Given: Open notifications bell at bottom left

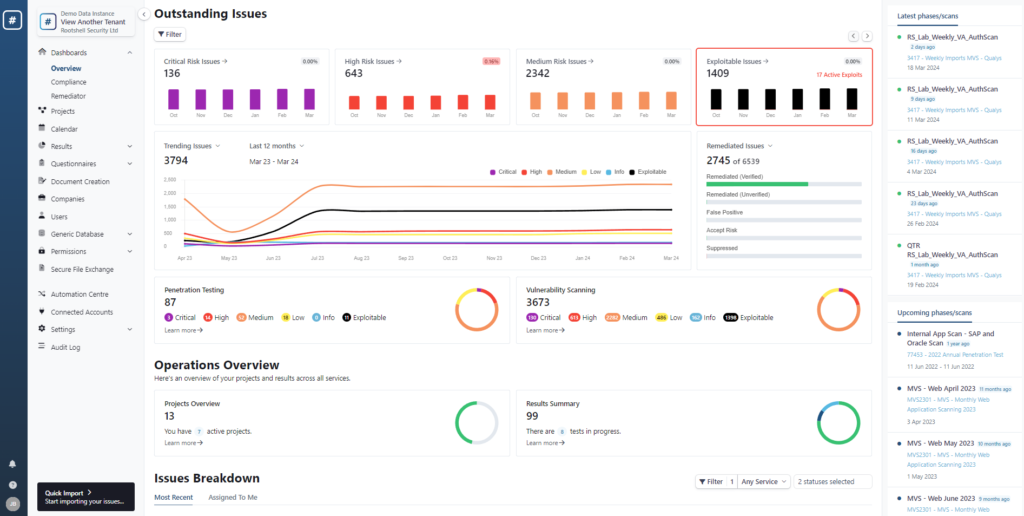Looking at the screenshot, I should (x=13, y=464).
